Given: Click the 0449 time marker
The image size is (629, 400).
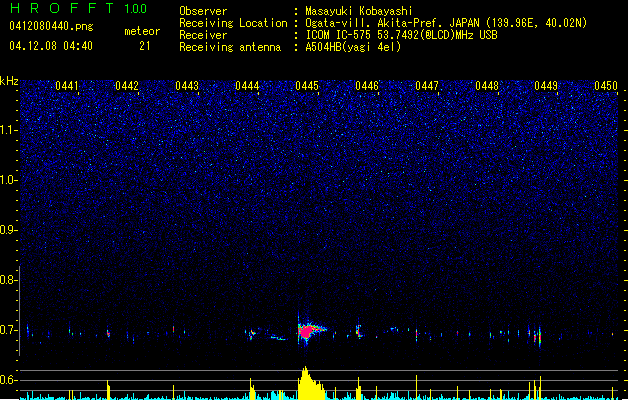Looking at the screenshot, I should 546,86.
